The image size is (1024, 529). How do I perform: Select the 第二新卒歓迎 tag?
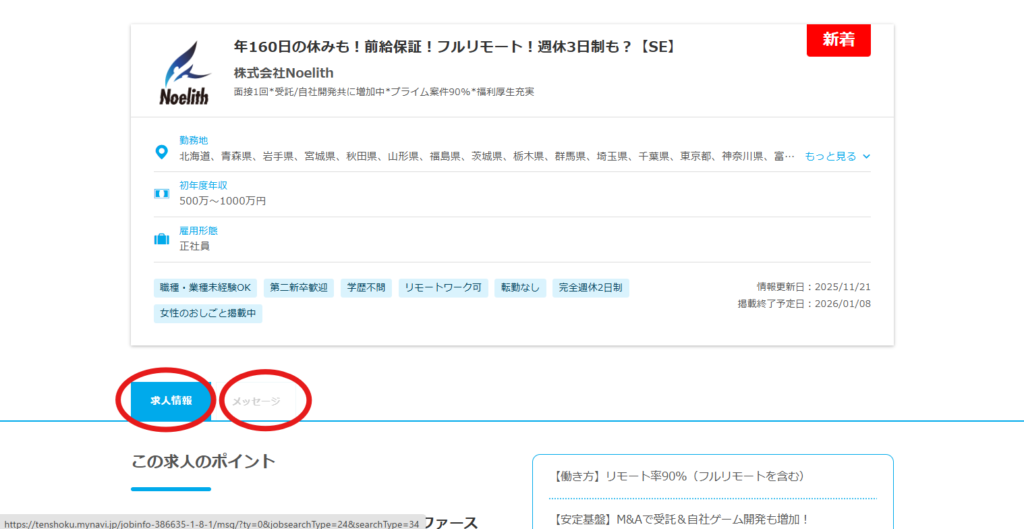click(298, 288)
